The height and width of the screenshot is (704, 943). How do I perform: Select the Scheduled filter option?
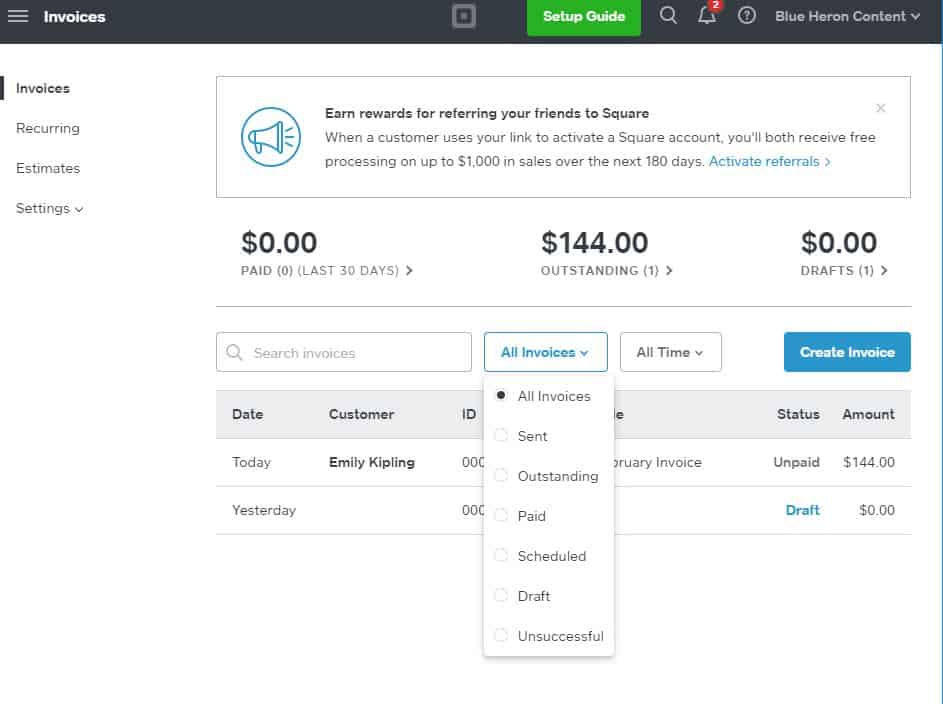[541, 556]
